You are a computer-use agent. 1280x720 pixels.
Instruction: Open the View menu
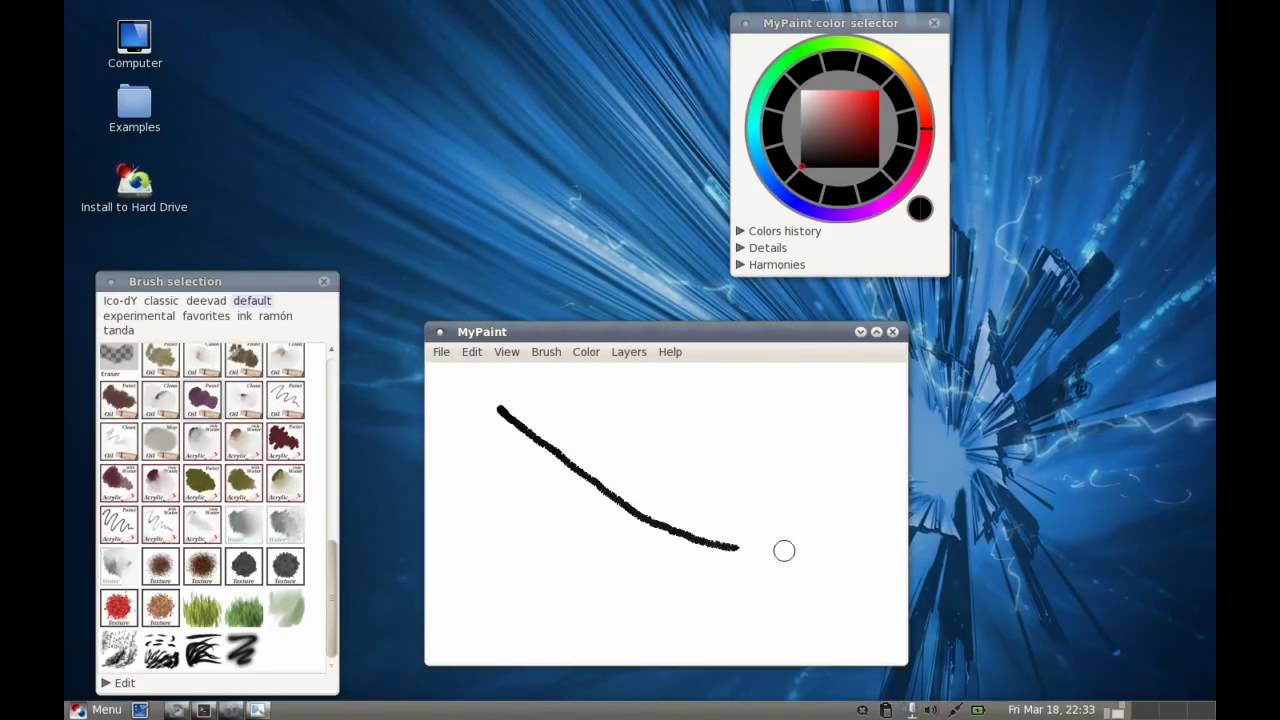[x=507, y=352]
